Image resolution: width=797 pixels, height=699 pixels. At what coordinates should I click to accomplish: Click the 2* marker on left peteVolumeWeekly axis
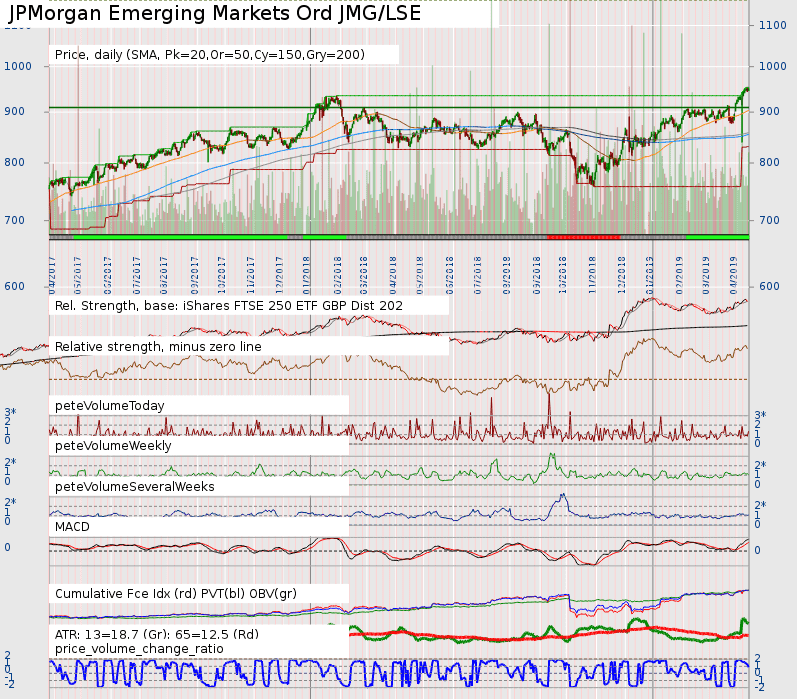pyautogui.click(x=10, y=462)
